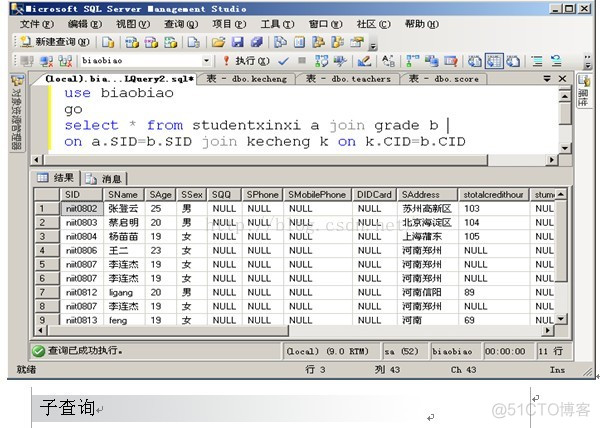
Task: Uncomment the selected lines
Action: click(556, 61)
